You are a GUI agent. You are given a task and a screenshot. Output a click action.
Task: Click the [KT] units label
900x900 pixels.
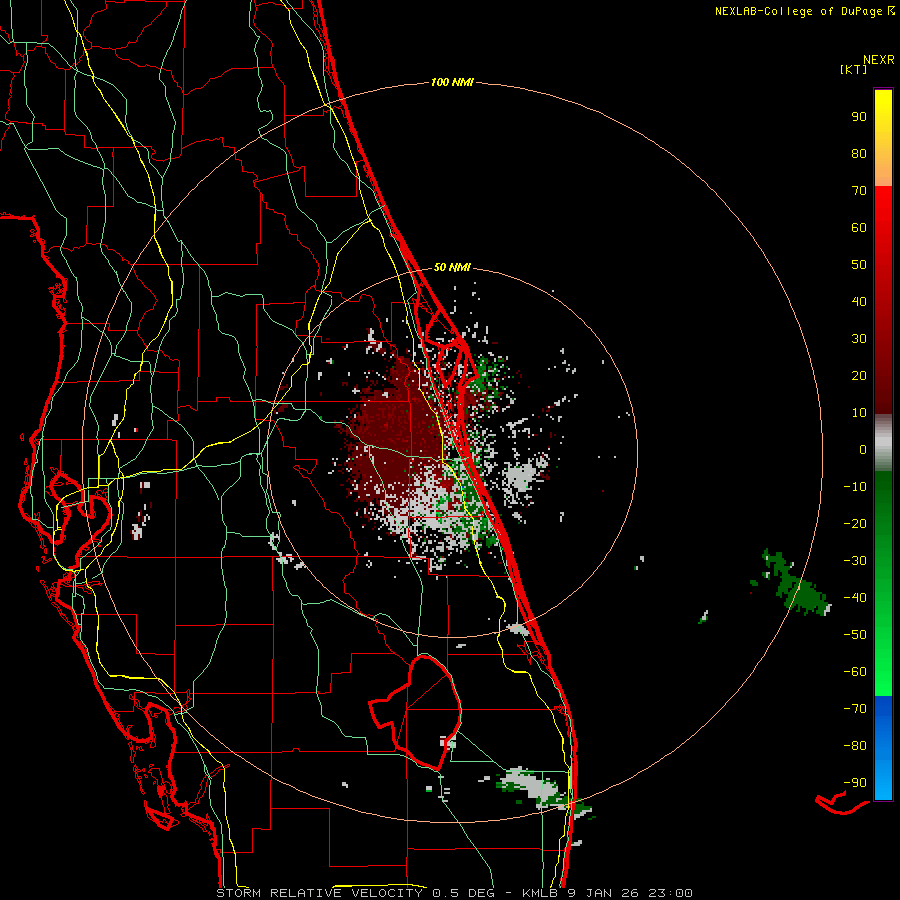(x=854, y=69)
